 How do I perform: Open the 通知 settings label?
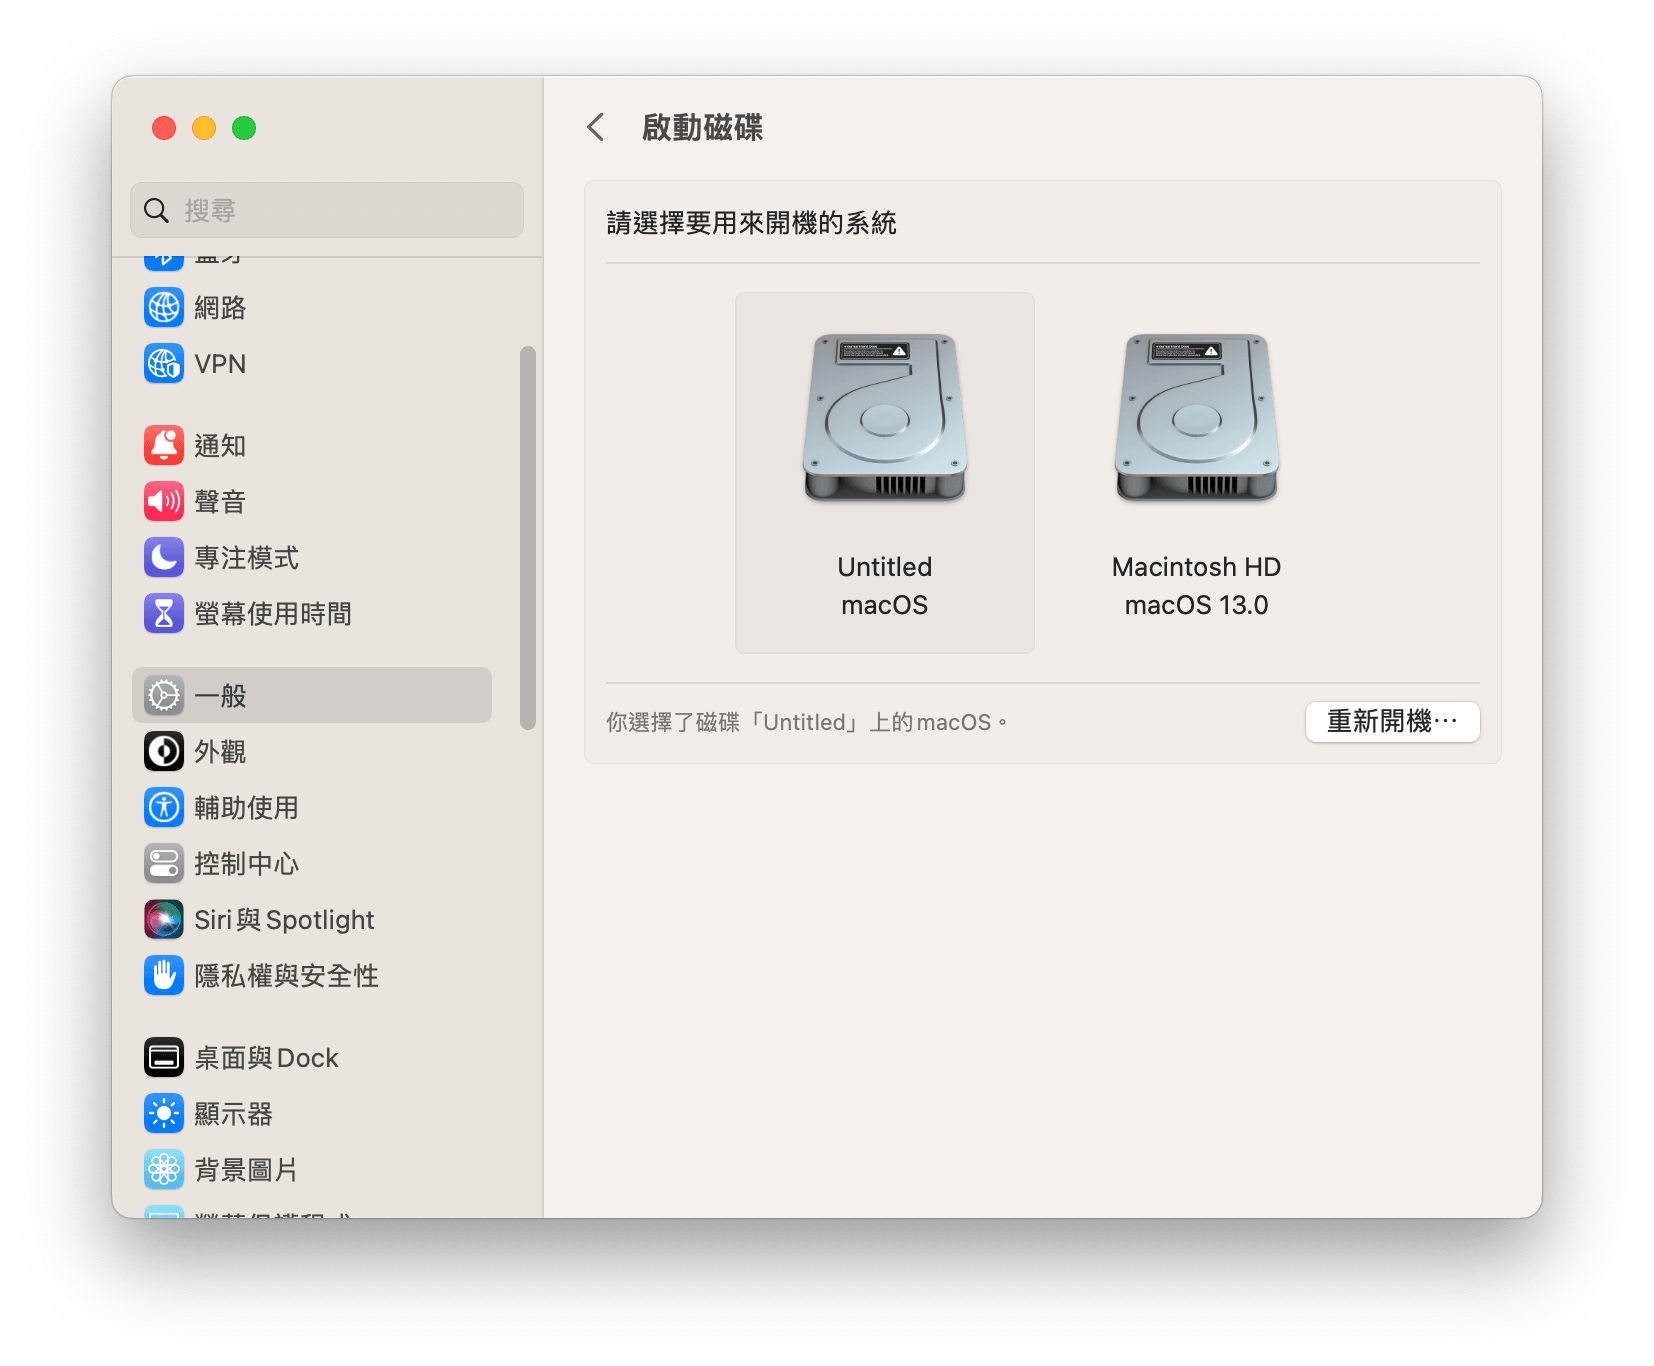click(x=220, y=446)
